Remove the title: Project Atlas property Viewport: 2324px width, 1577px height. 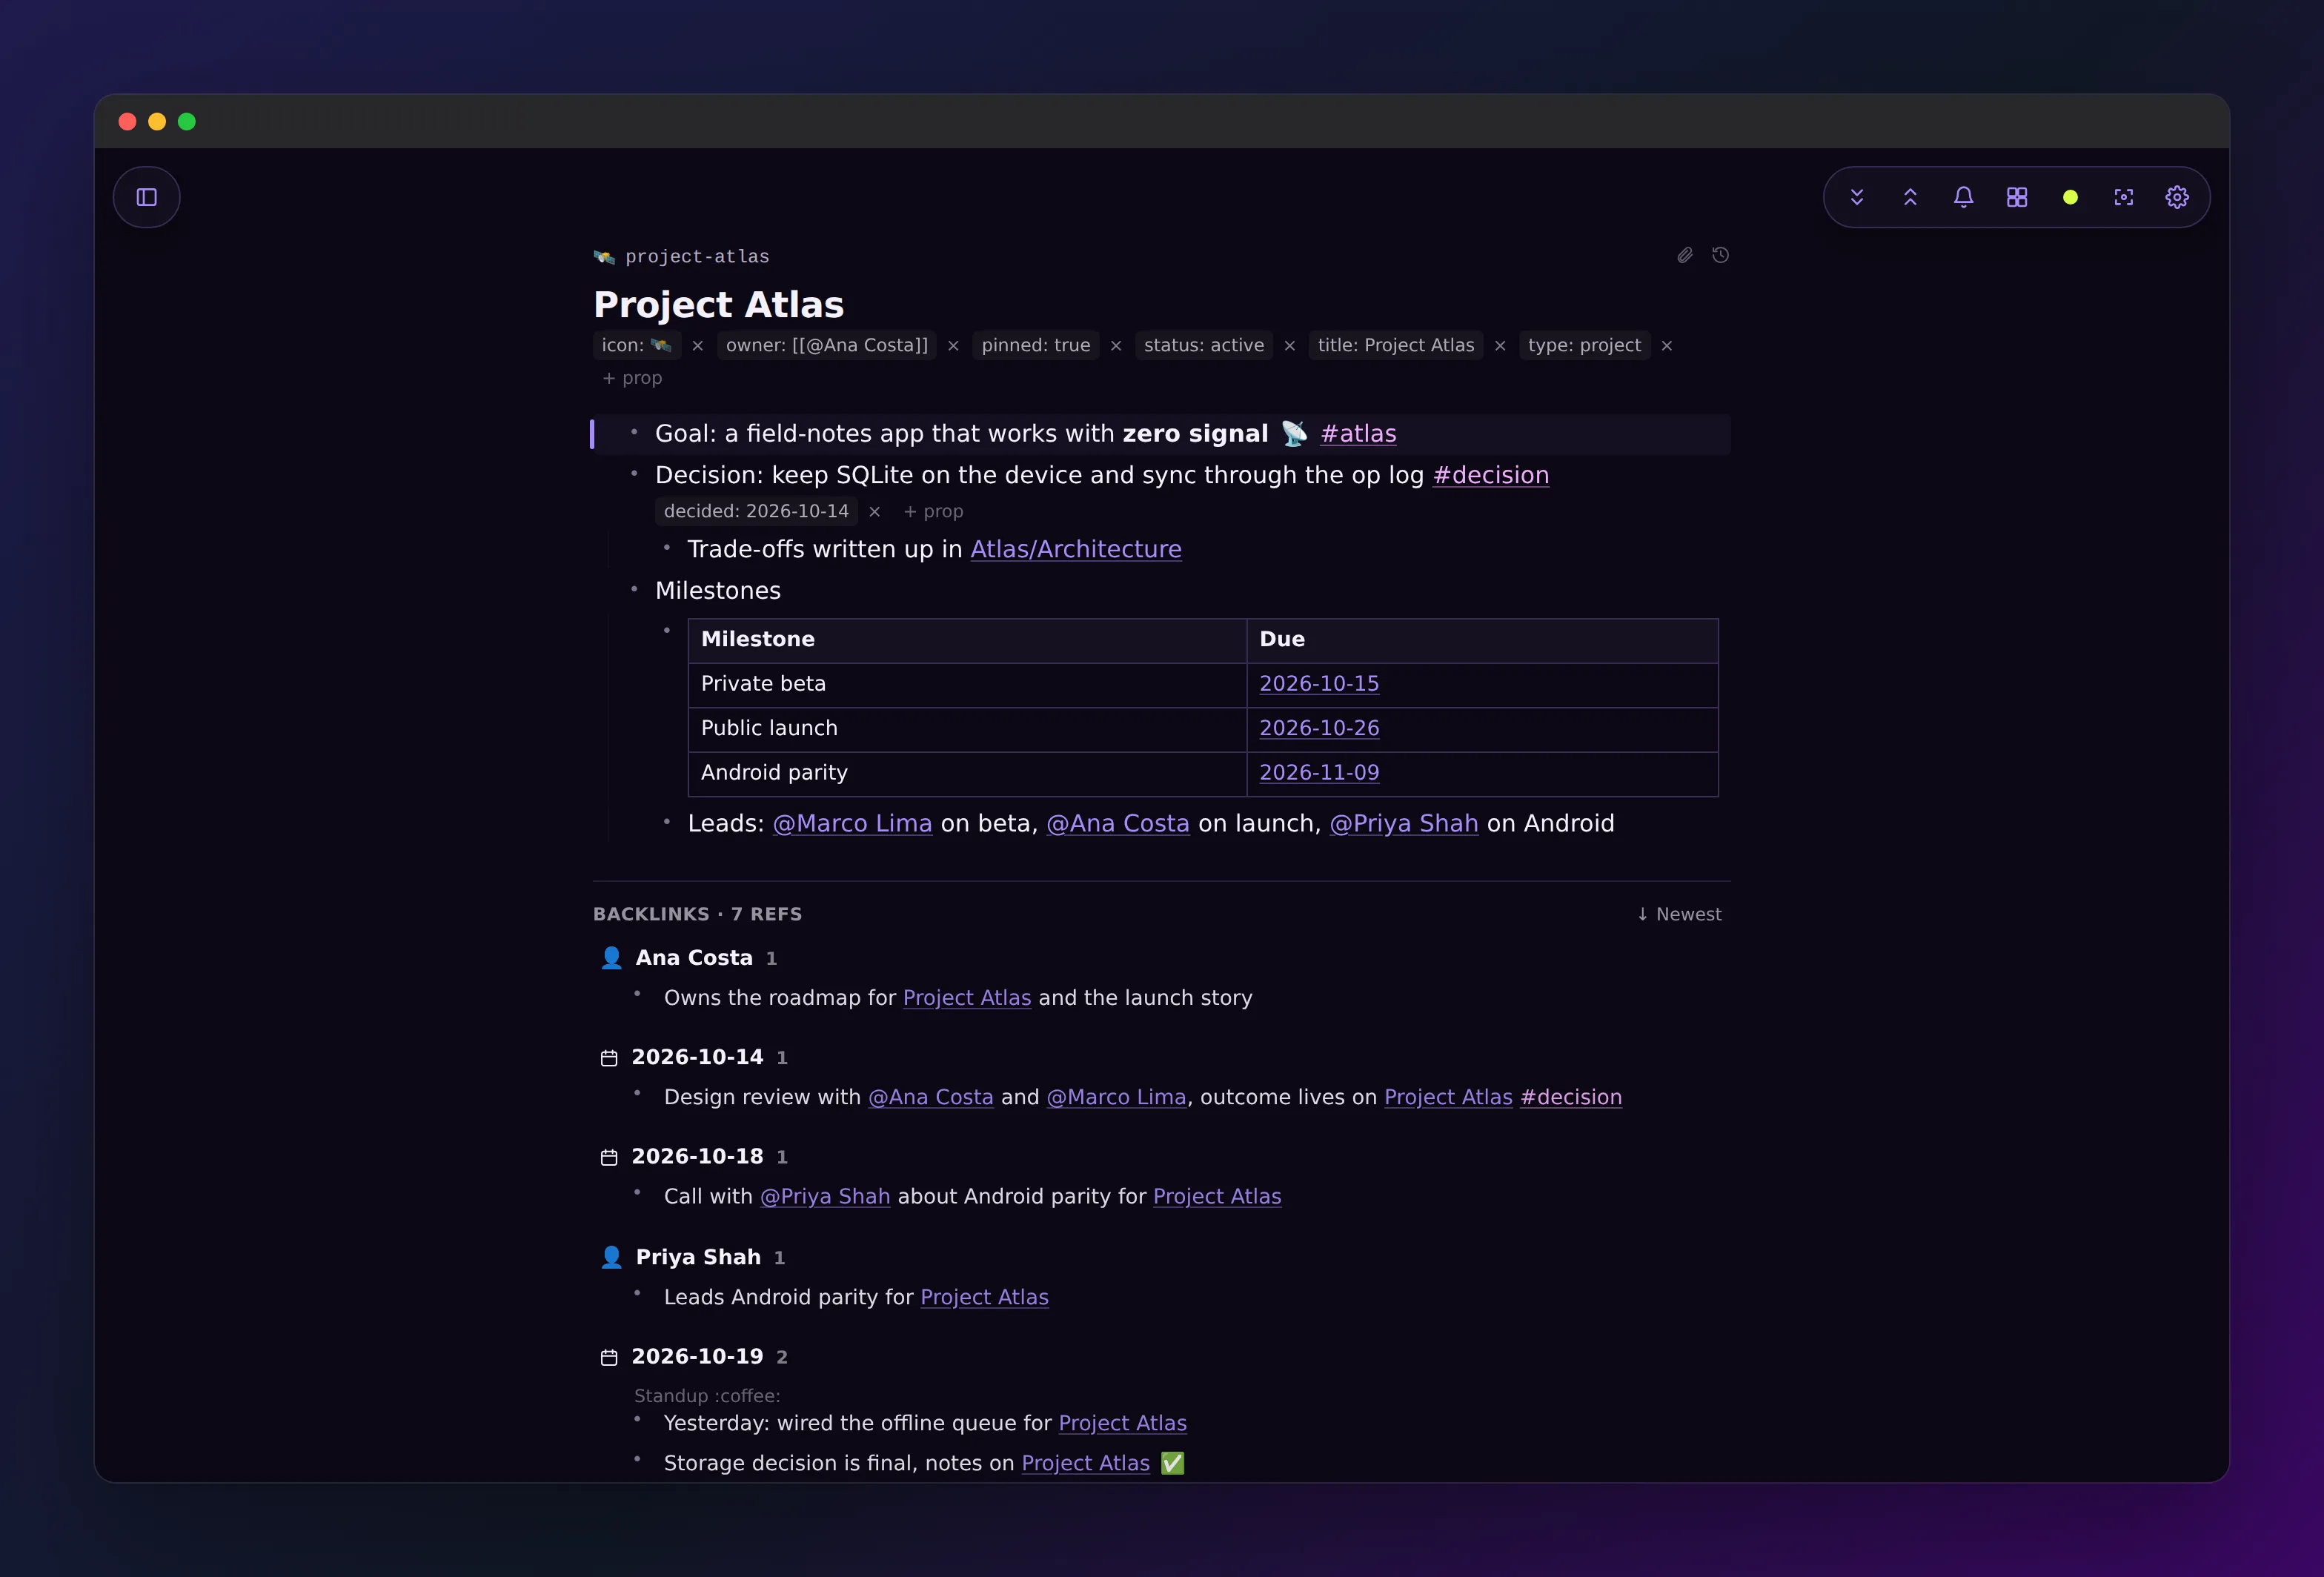coord(1500,346)
